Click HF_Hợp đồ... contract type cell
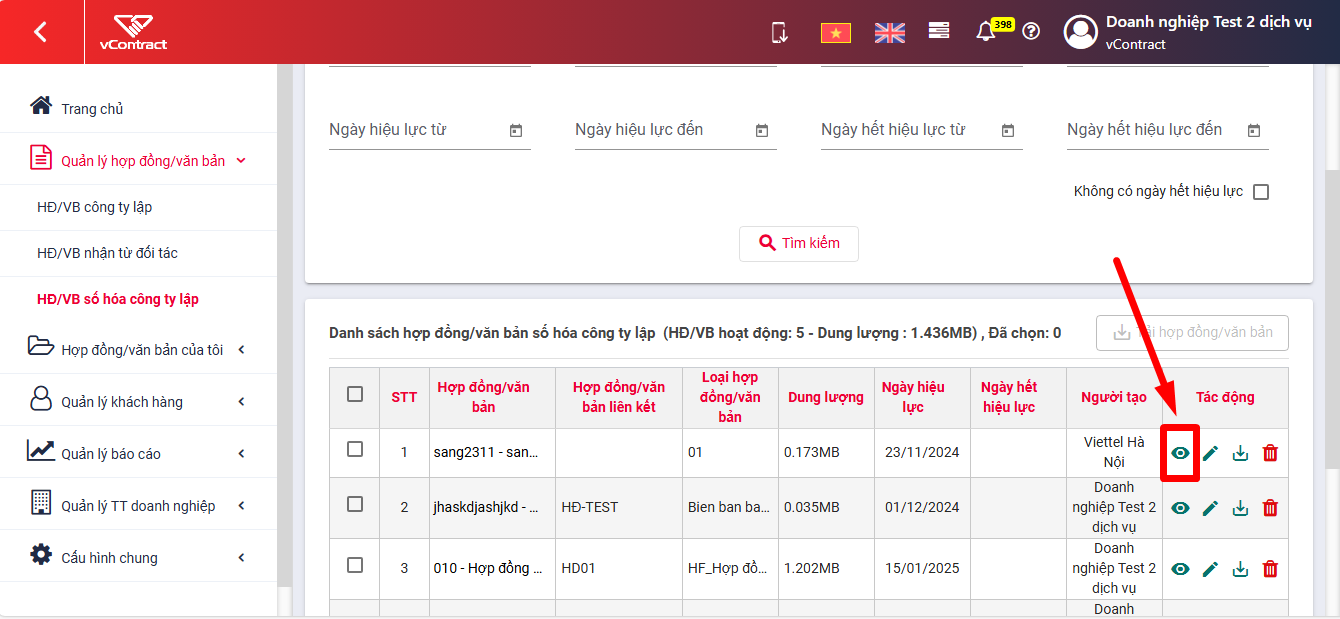 pos(729,568)
